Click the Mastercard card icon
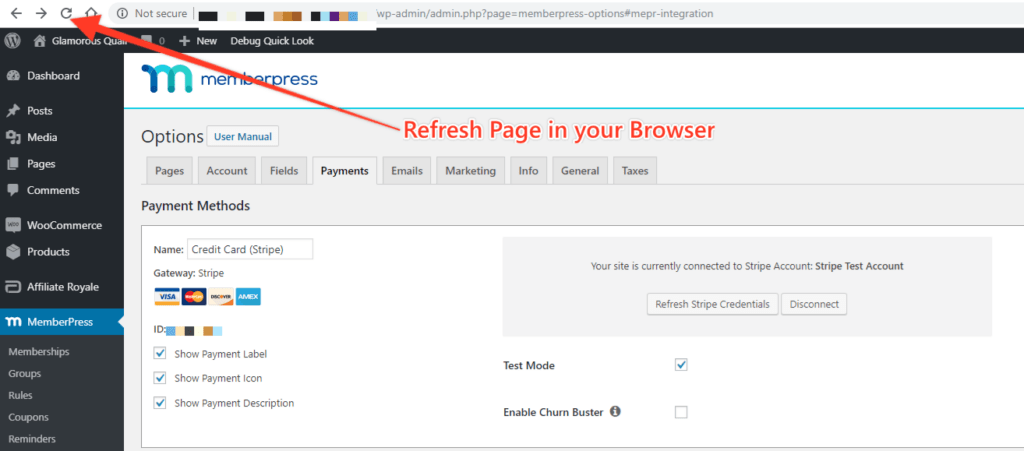This screenshot has height=451, width=1024. [194, 296]
